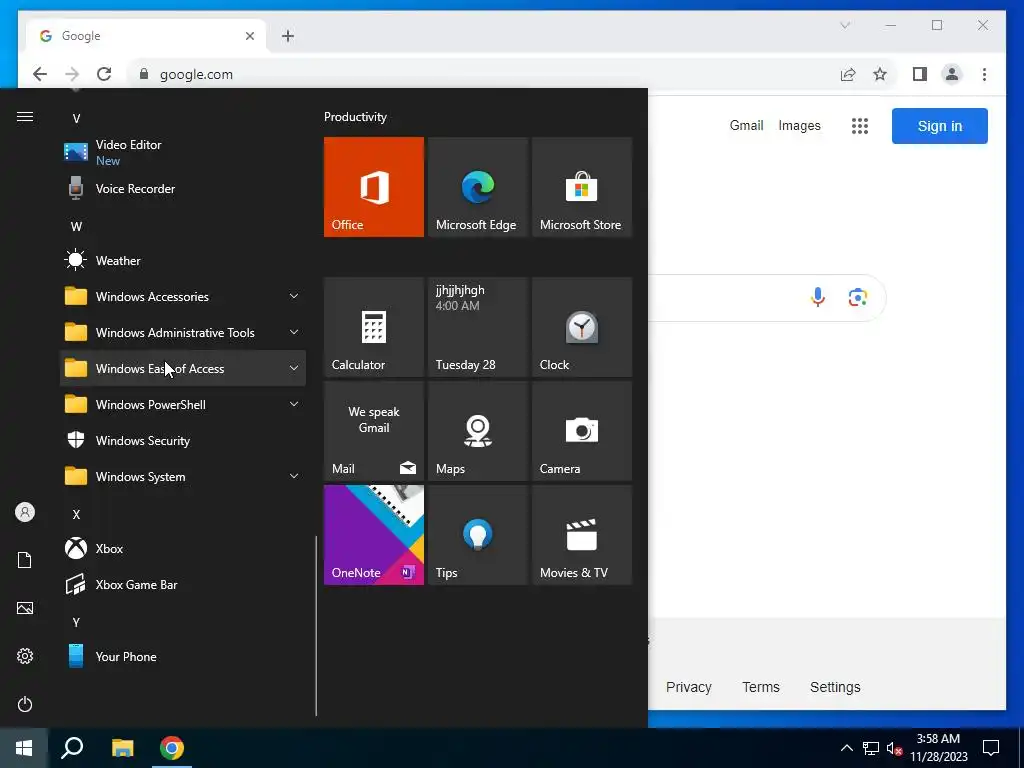Go back in Chrome

coord(40,74)
